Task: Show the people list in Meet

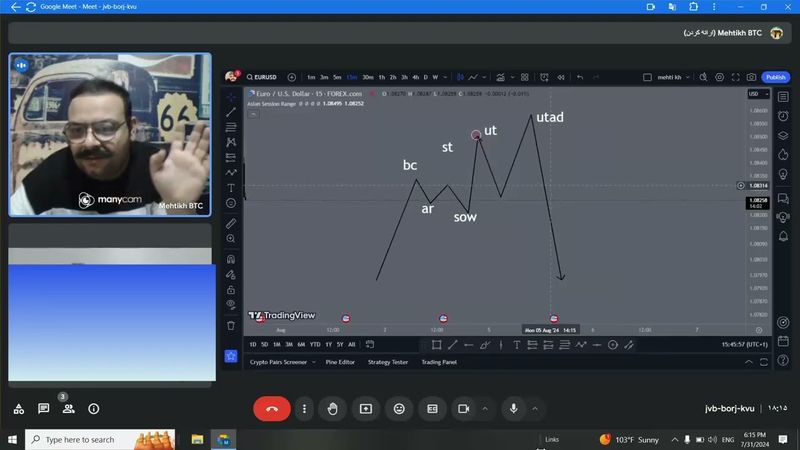Action: pyautogui.click(x=68, y=409)
